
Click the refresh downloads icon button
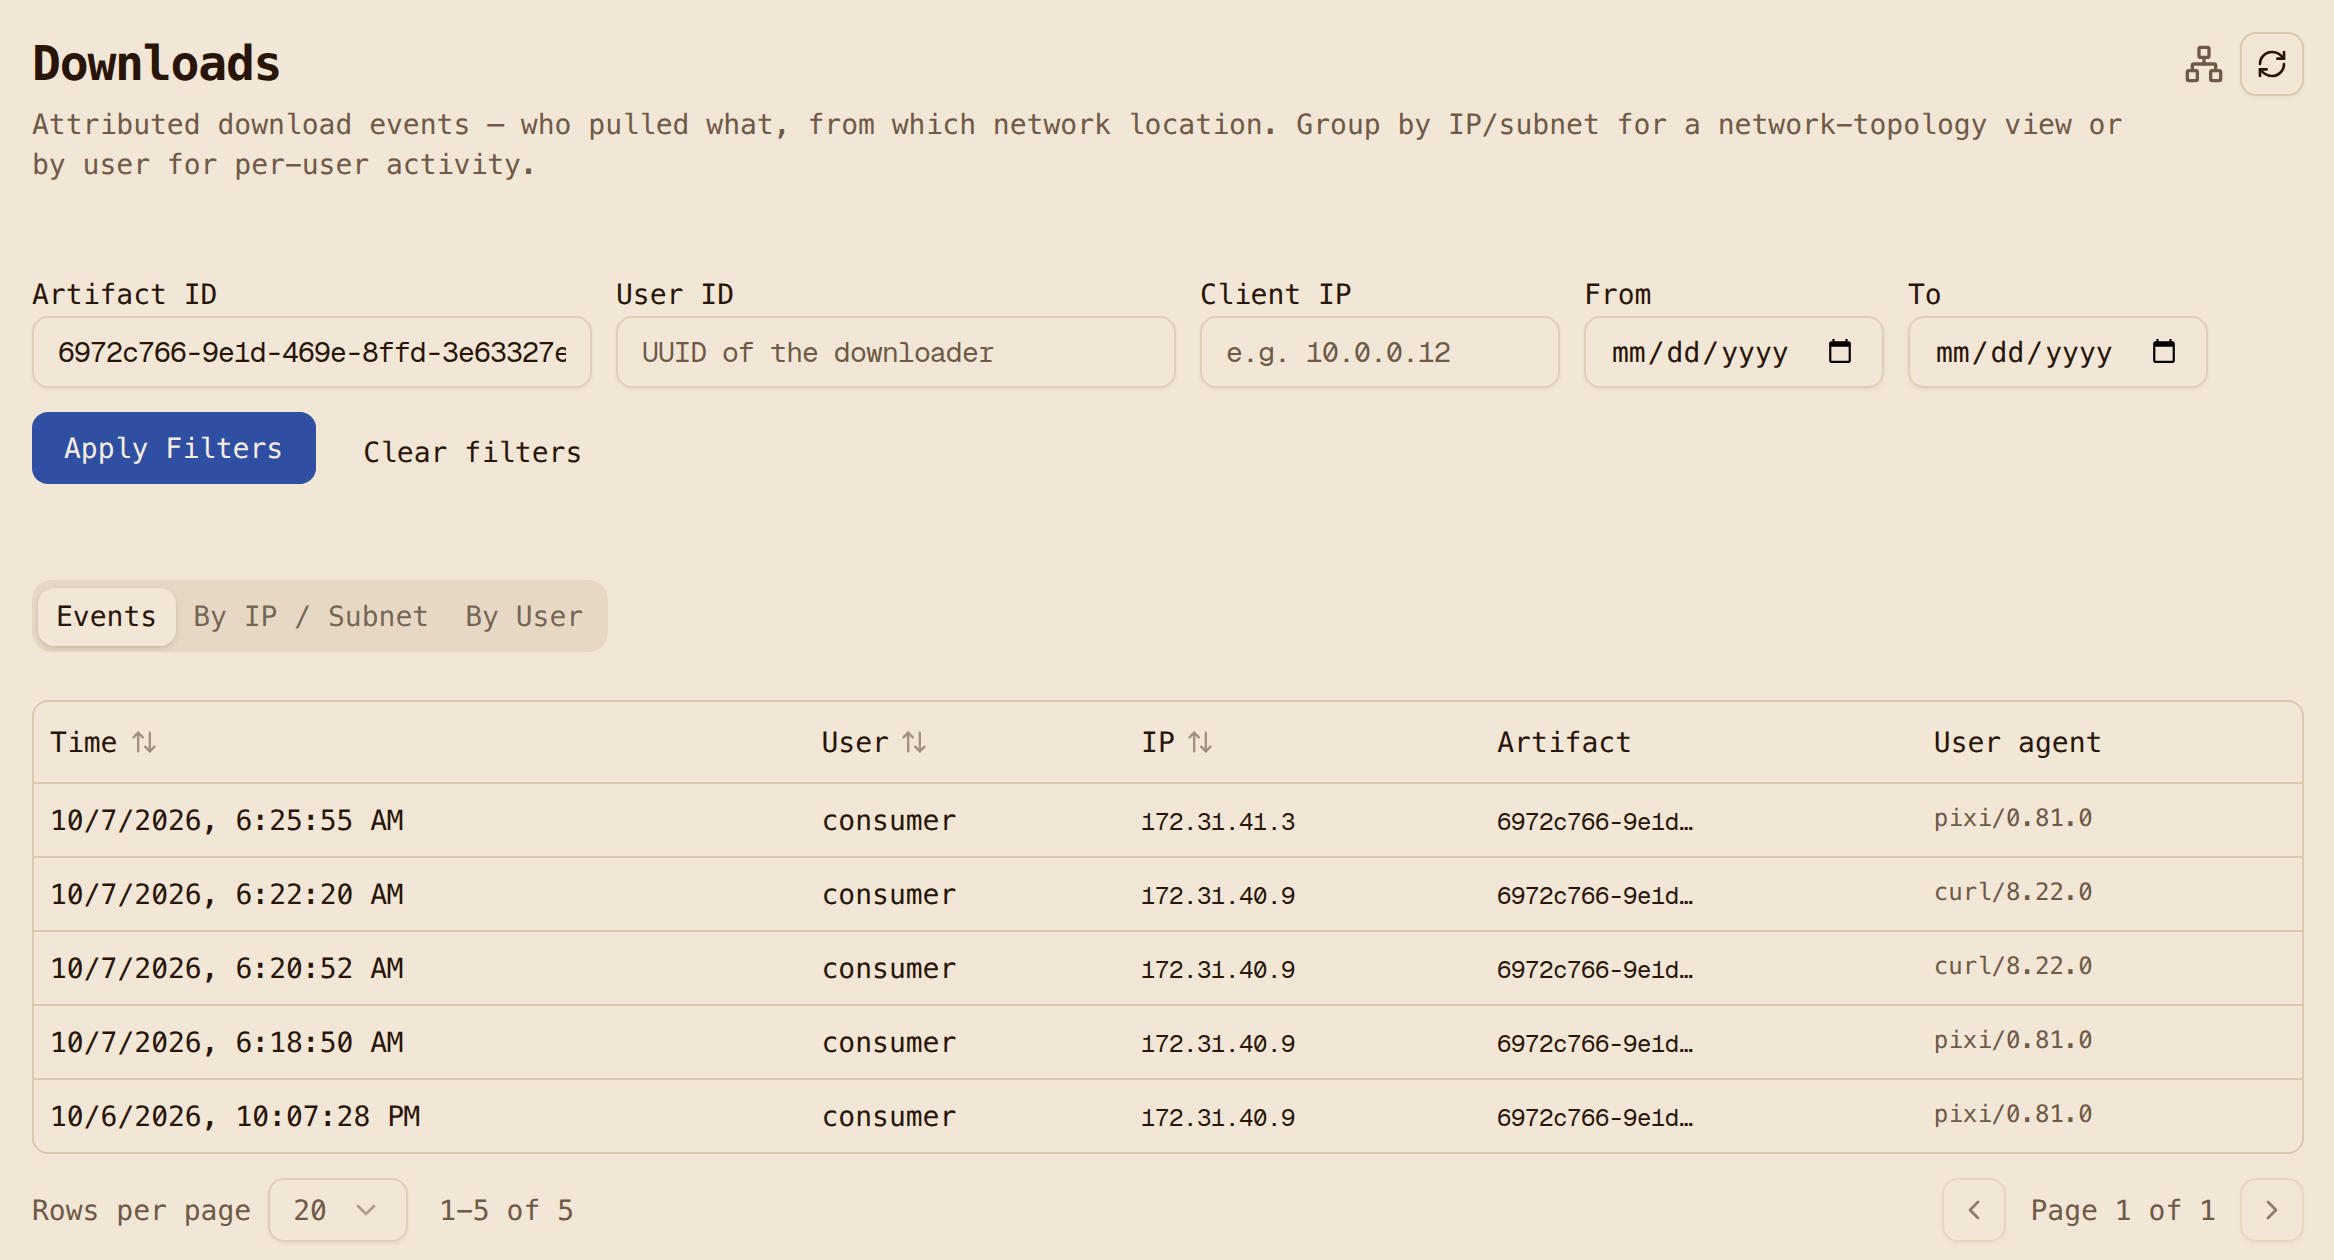click(x=2271, y=65)
